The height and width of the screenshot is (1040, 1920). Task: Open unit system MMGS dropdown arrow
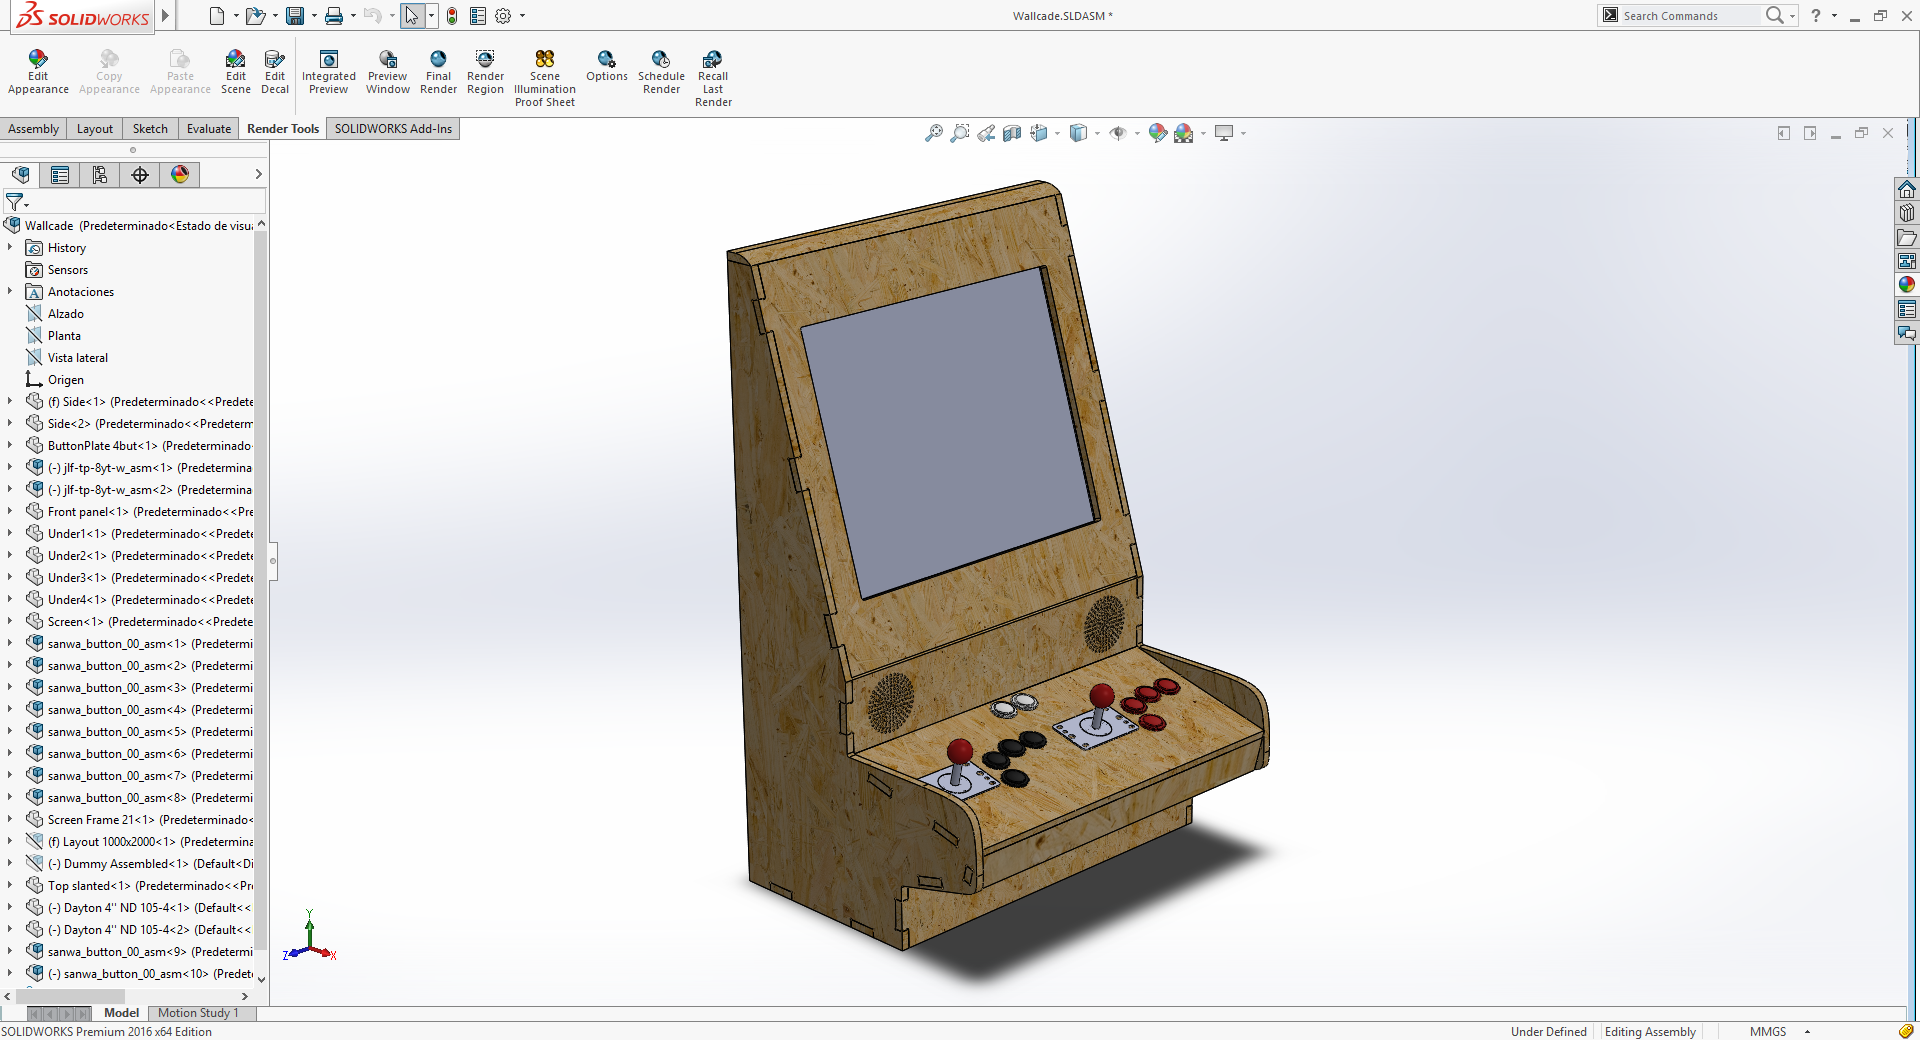pyautogui.click(x=1807, y=1032)
